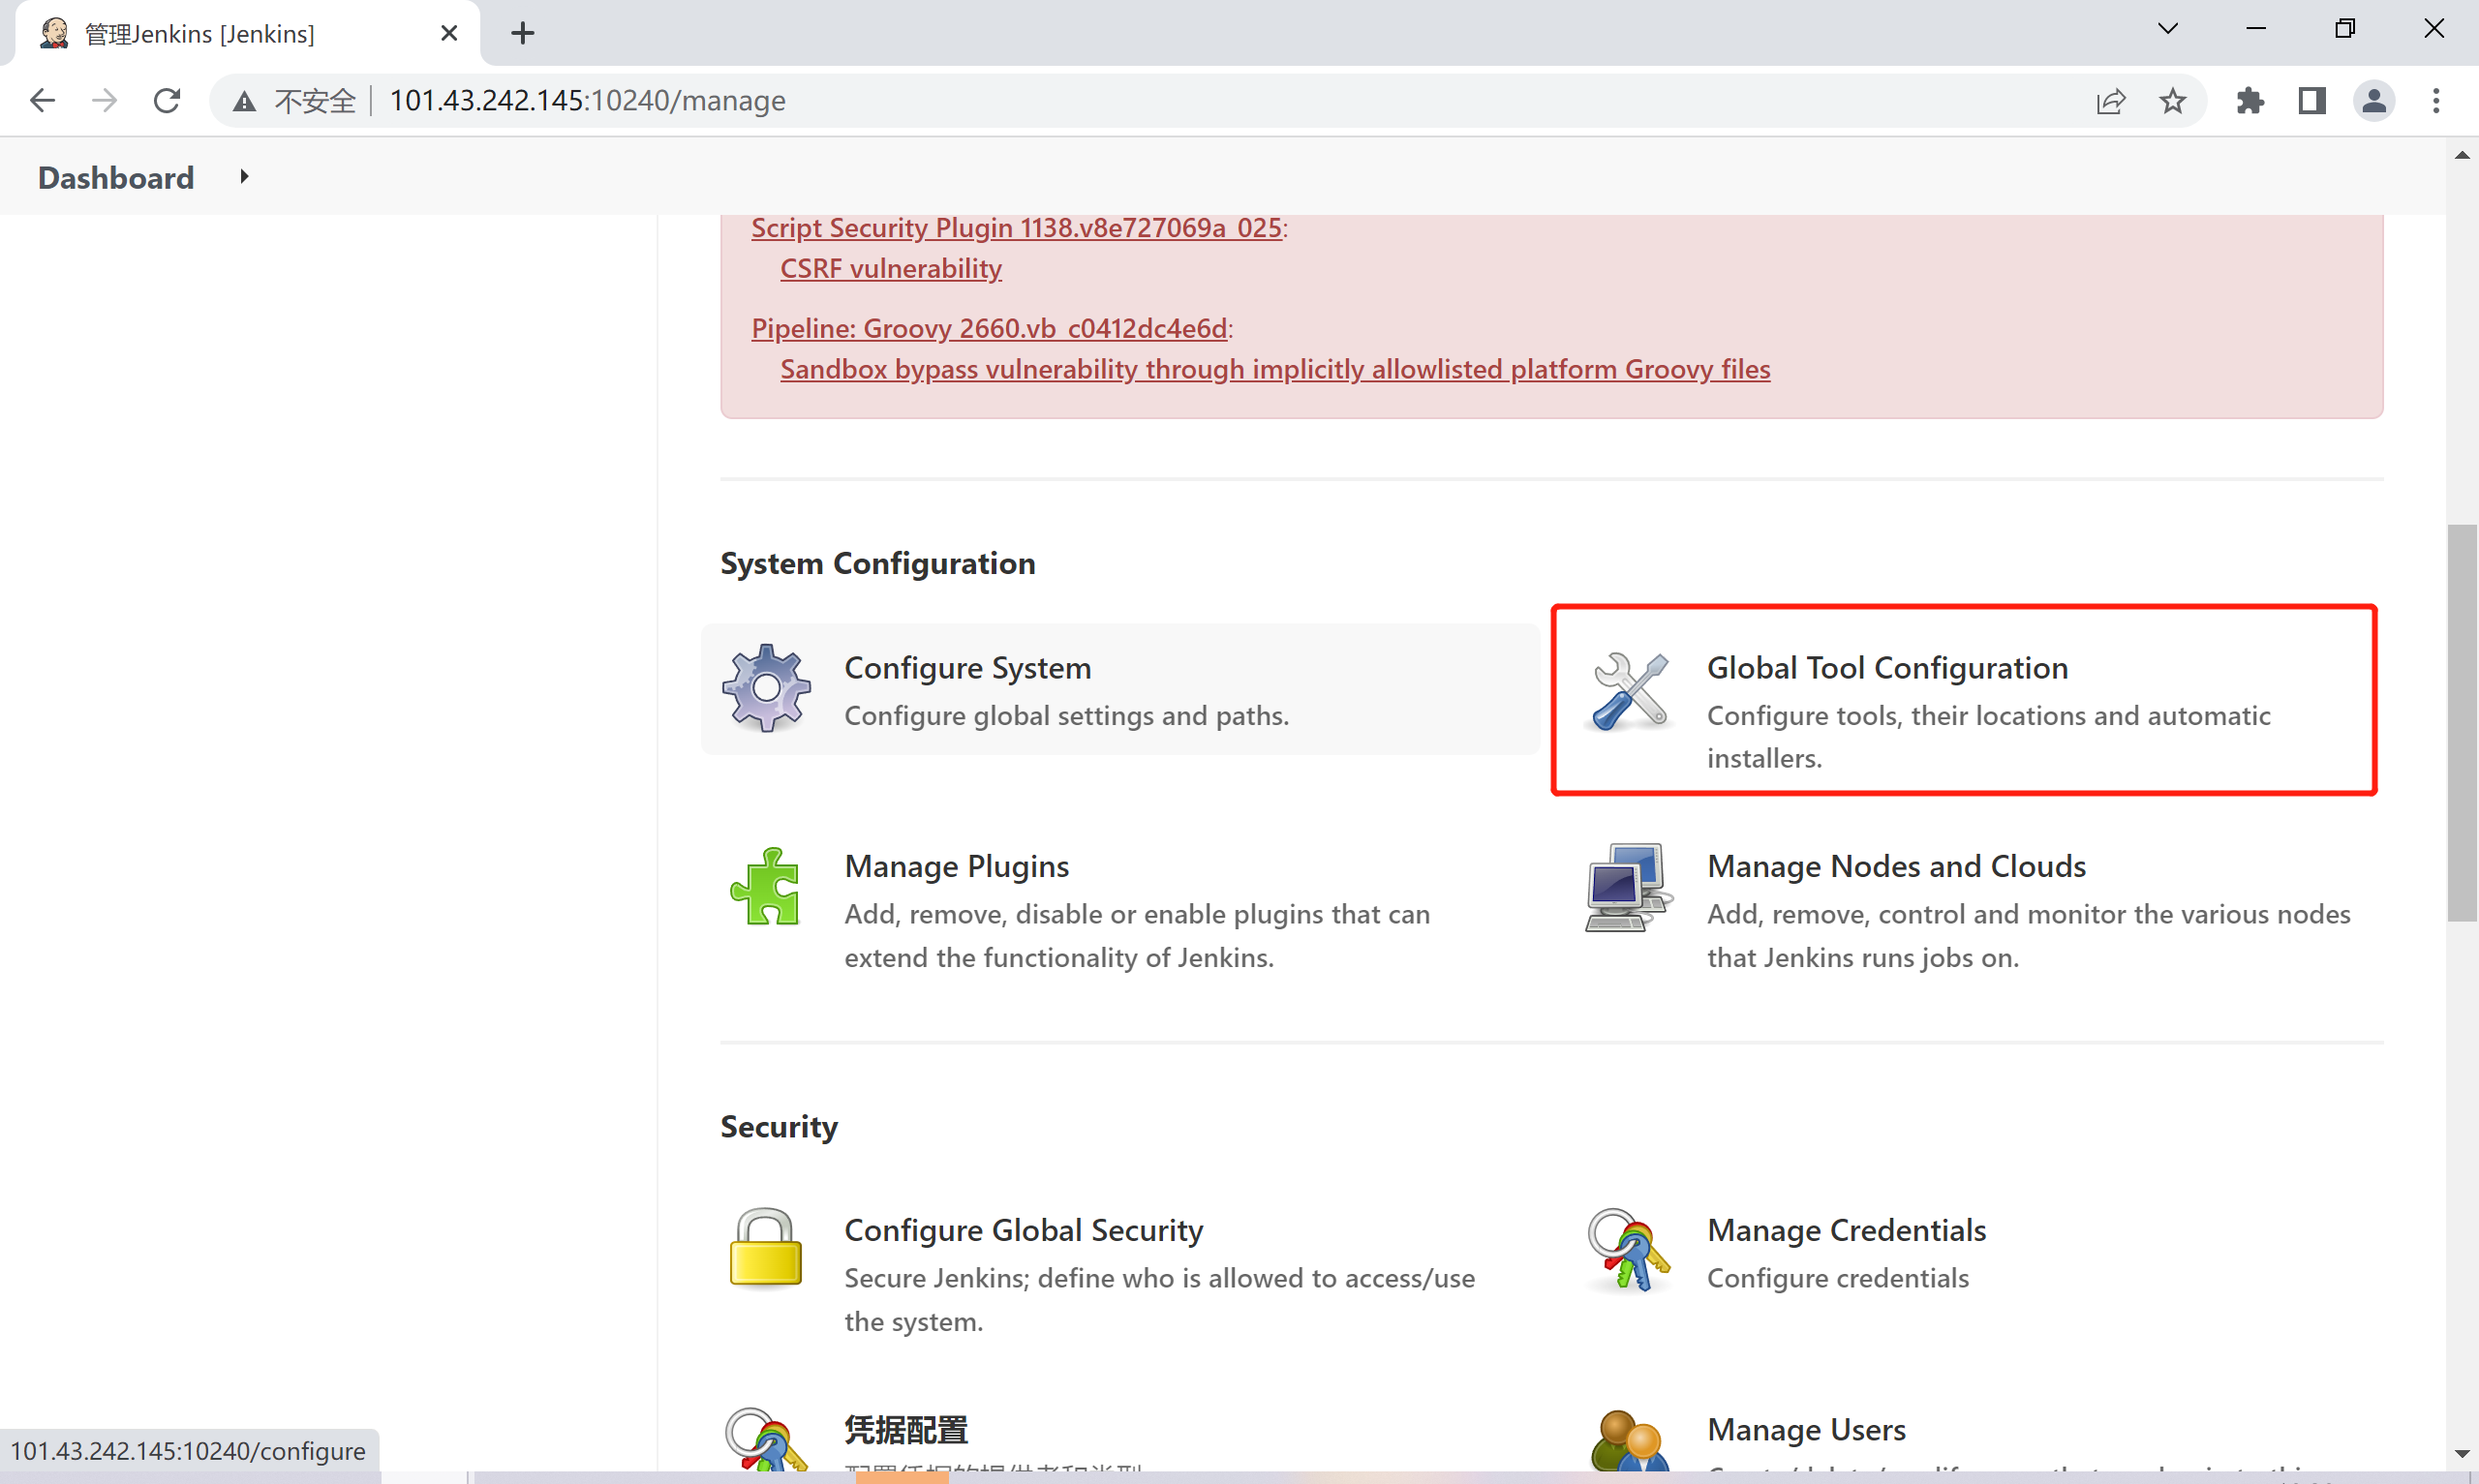Screen dimensions: 2479x1484
Task: Click the Global Tool Configuration wrench icon
Action: pos(1630,690)
